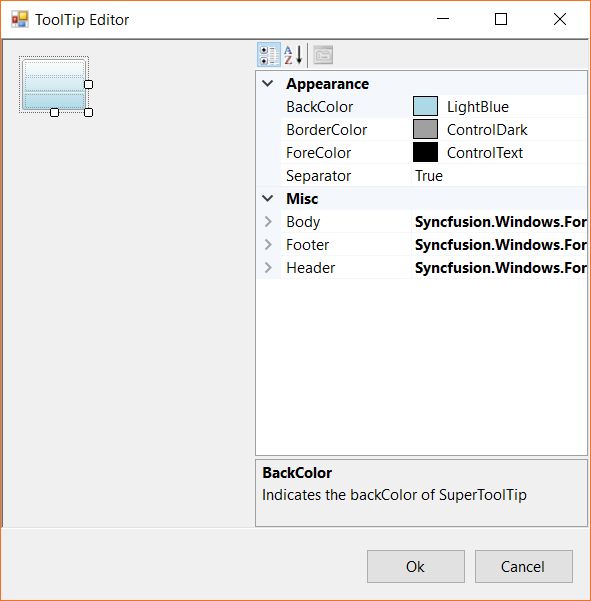The width and height of the screenshot is (591, 601).
Task: Switch to Categorized property view
Action: point(269,55)
